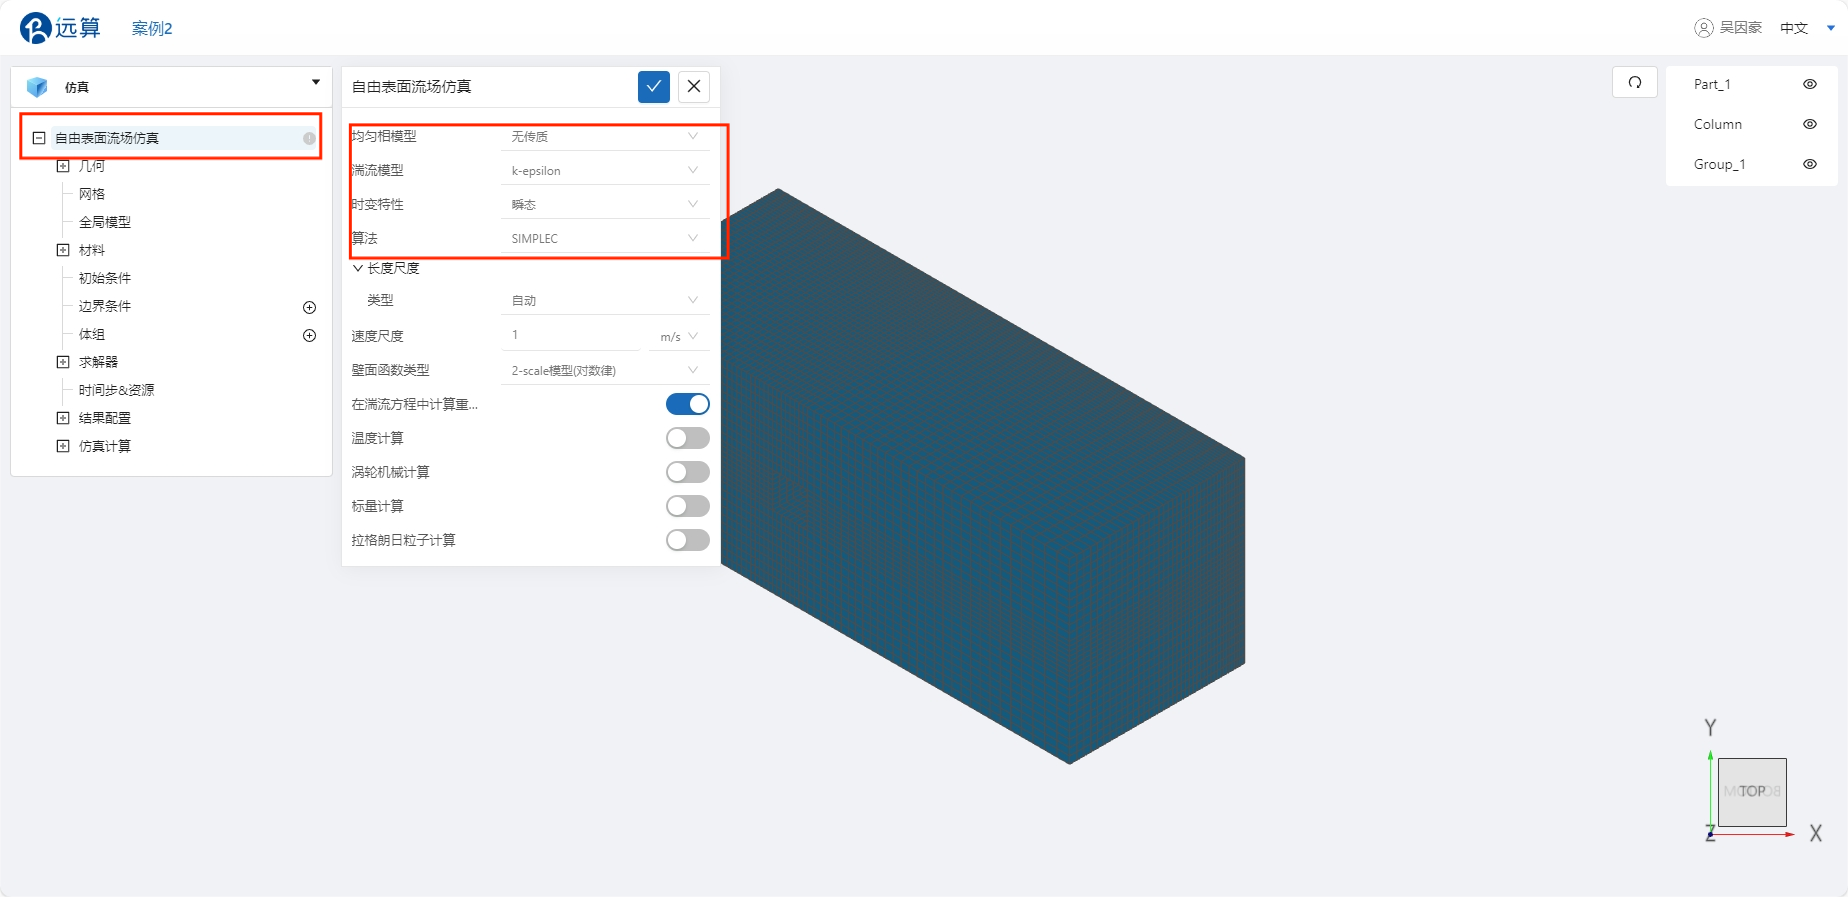Image resolution: width=1848 pixels, height=897 pixels.
Task: Click the username 吴因豪
Action: 1741,28
